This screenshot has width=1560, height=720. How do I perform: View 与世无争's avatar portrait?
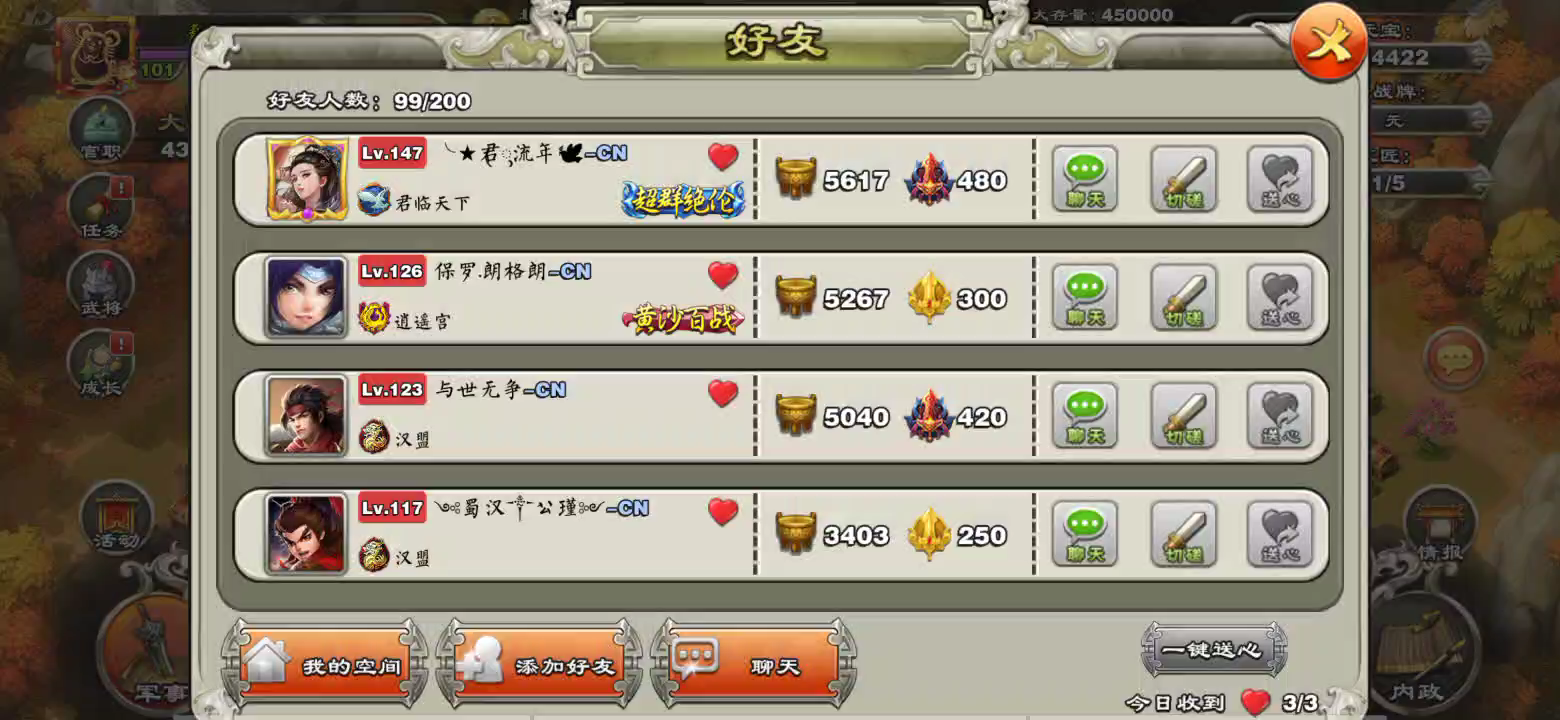tap(307, 416)
